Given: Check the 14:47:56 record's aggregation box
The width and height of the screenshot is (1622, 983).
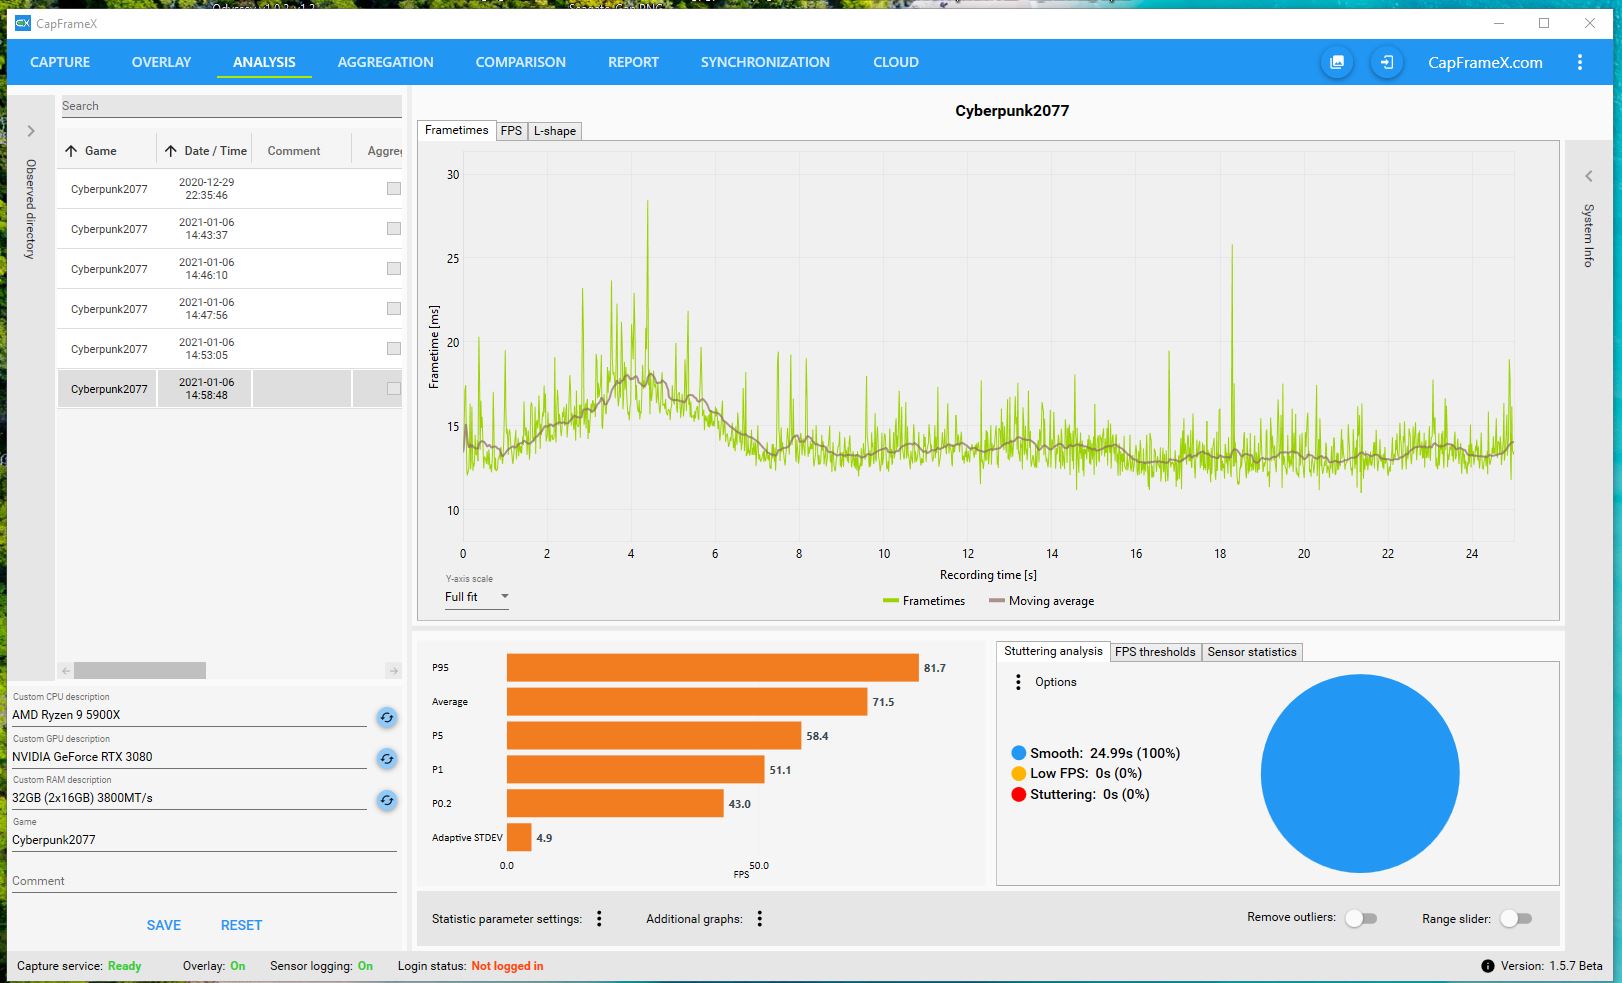Looking at the screenshot, I should pyautogui.click(x=394, y=309).
